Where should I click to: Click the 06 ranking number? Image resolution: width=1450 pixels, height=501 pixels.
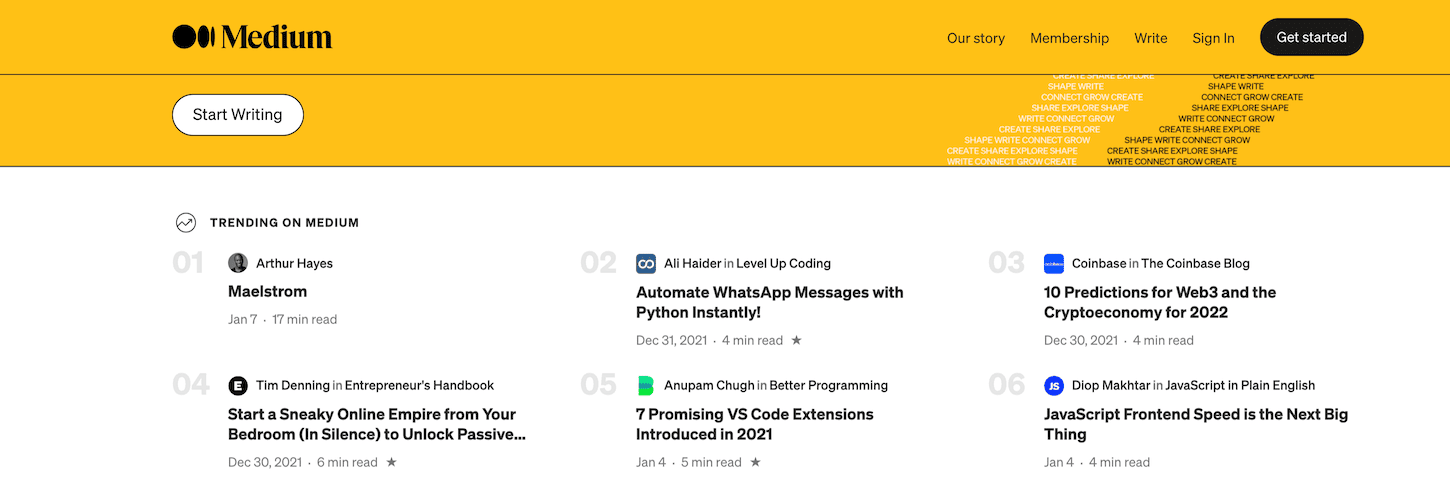pyautogui.click(x=1007, y=385)
